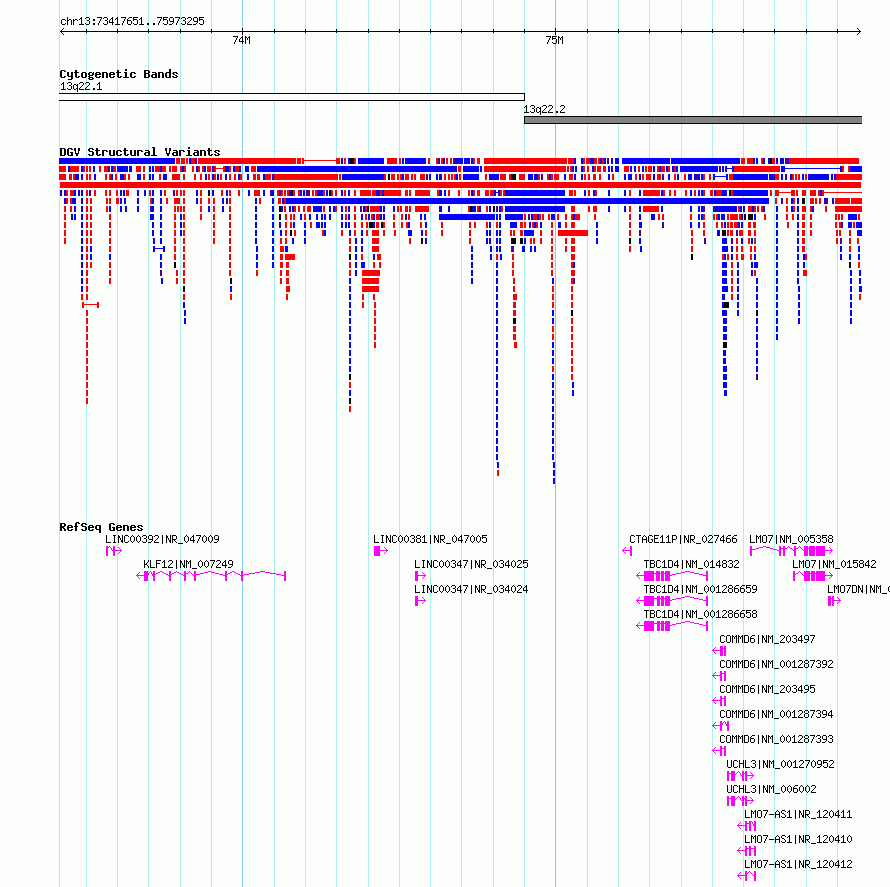Click the TBC1D4|NM_001286658 label
This screenshot has height=887, width=890.
(700, 614)
